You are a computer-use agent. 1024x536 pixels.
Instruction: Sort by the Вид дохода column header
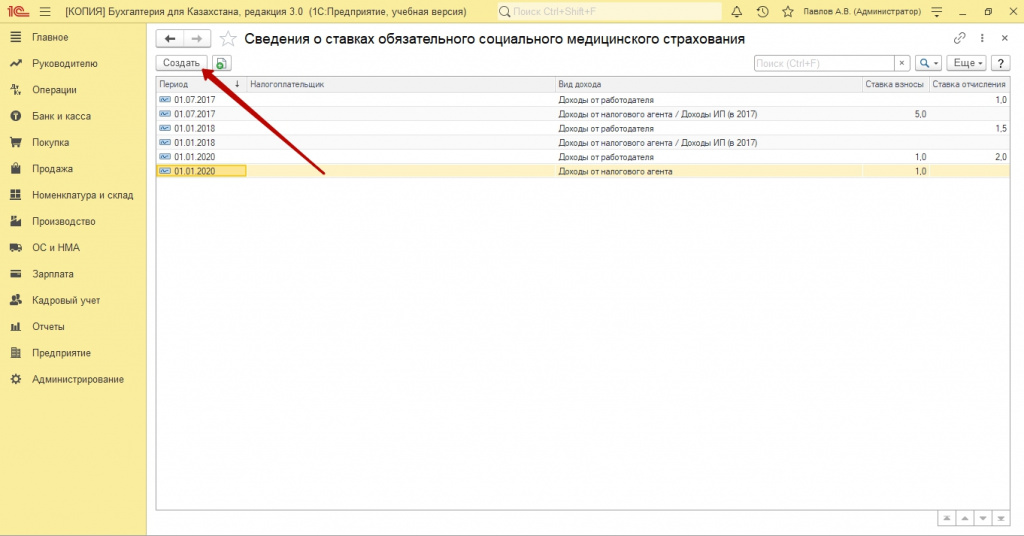click(x=709, y=84)
